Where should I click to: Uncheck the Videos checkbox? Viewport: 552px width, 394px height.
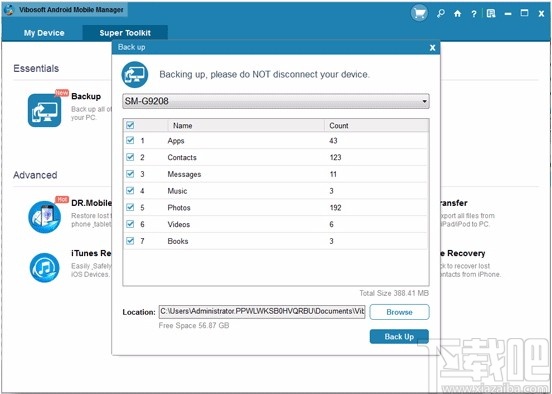pos(130,224)
